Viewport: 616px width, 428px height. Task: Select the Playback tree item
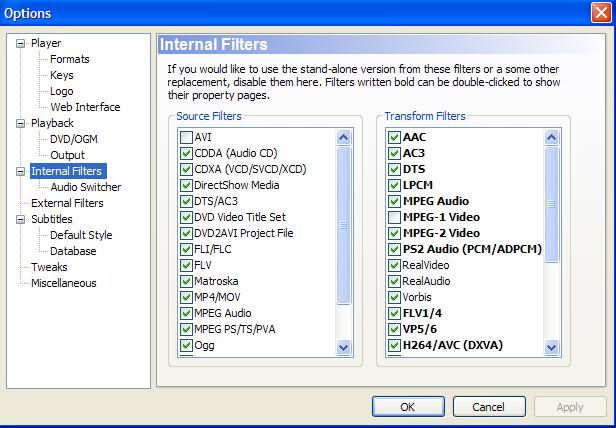coord(52,123)
